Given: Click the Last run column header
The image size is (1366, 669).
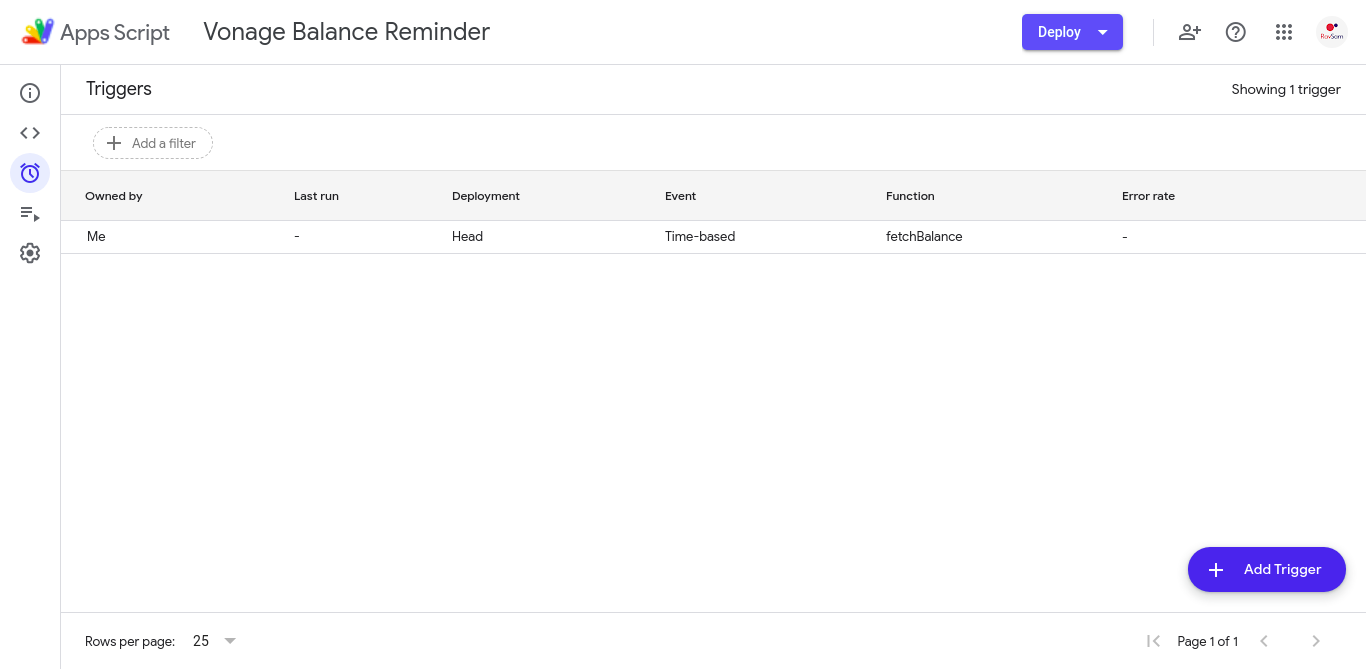Looking at the screenshot, I should [316, 196].
